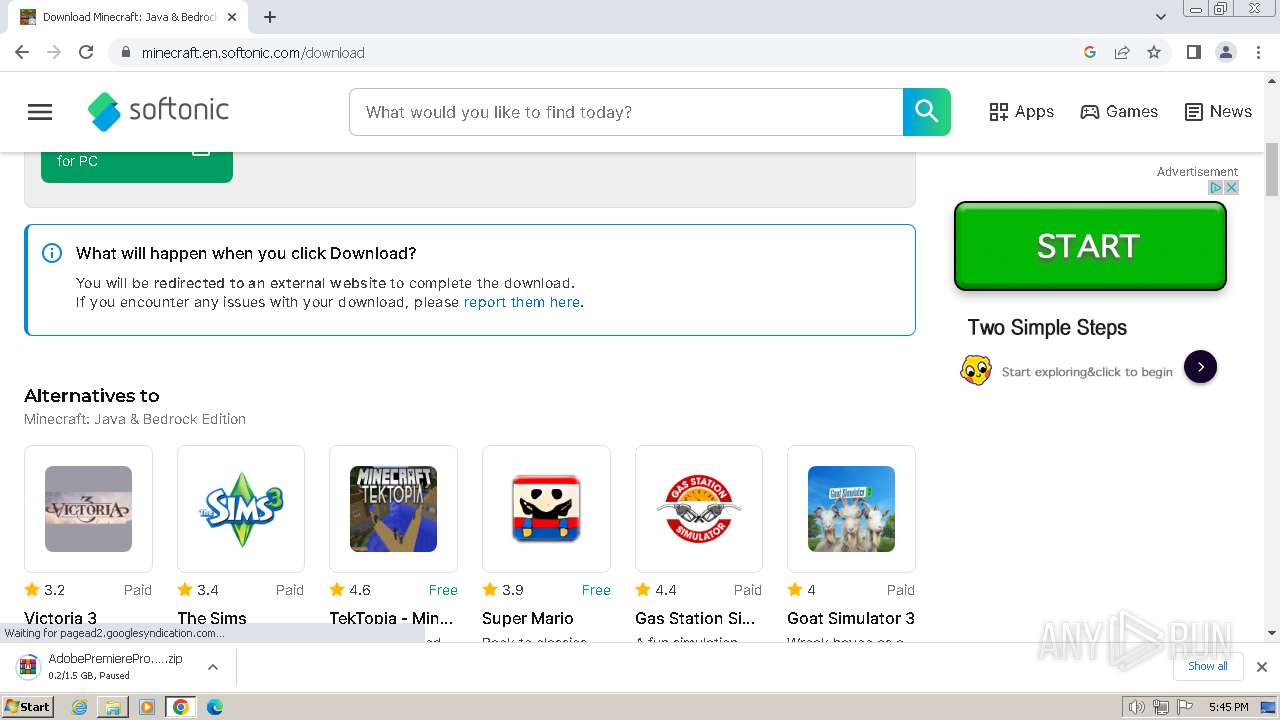The image size is (1280, 720).
Task: Click the 'Alternatives to' heading
Action: point(92,396)
